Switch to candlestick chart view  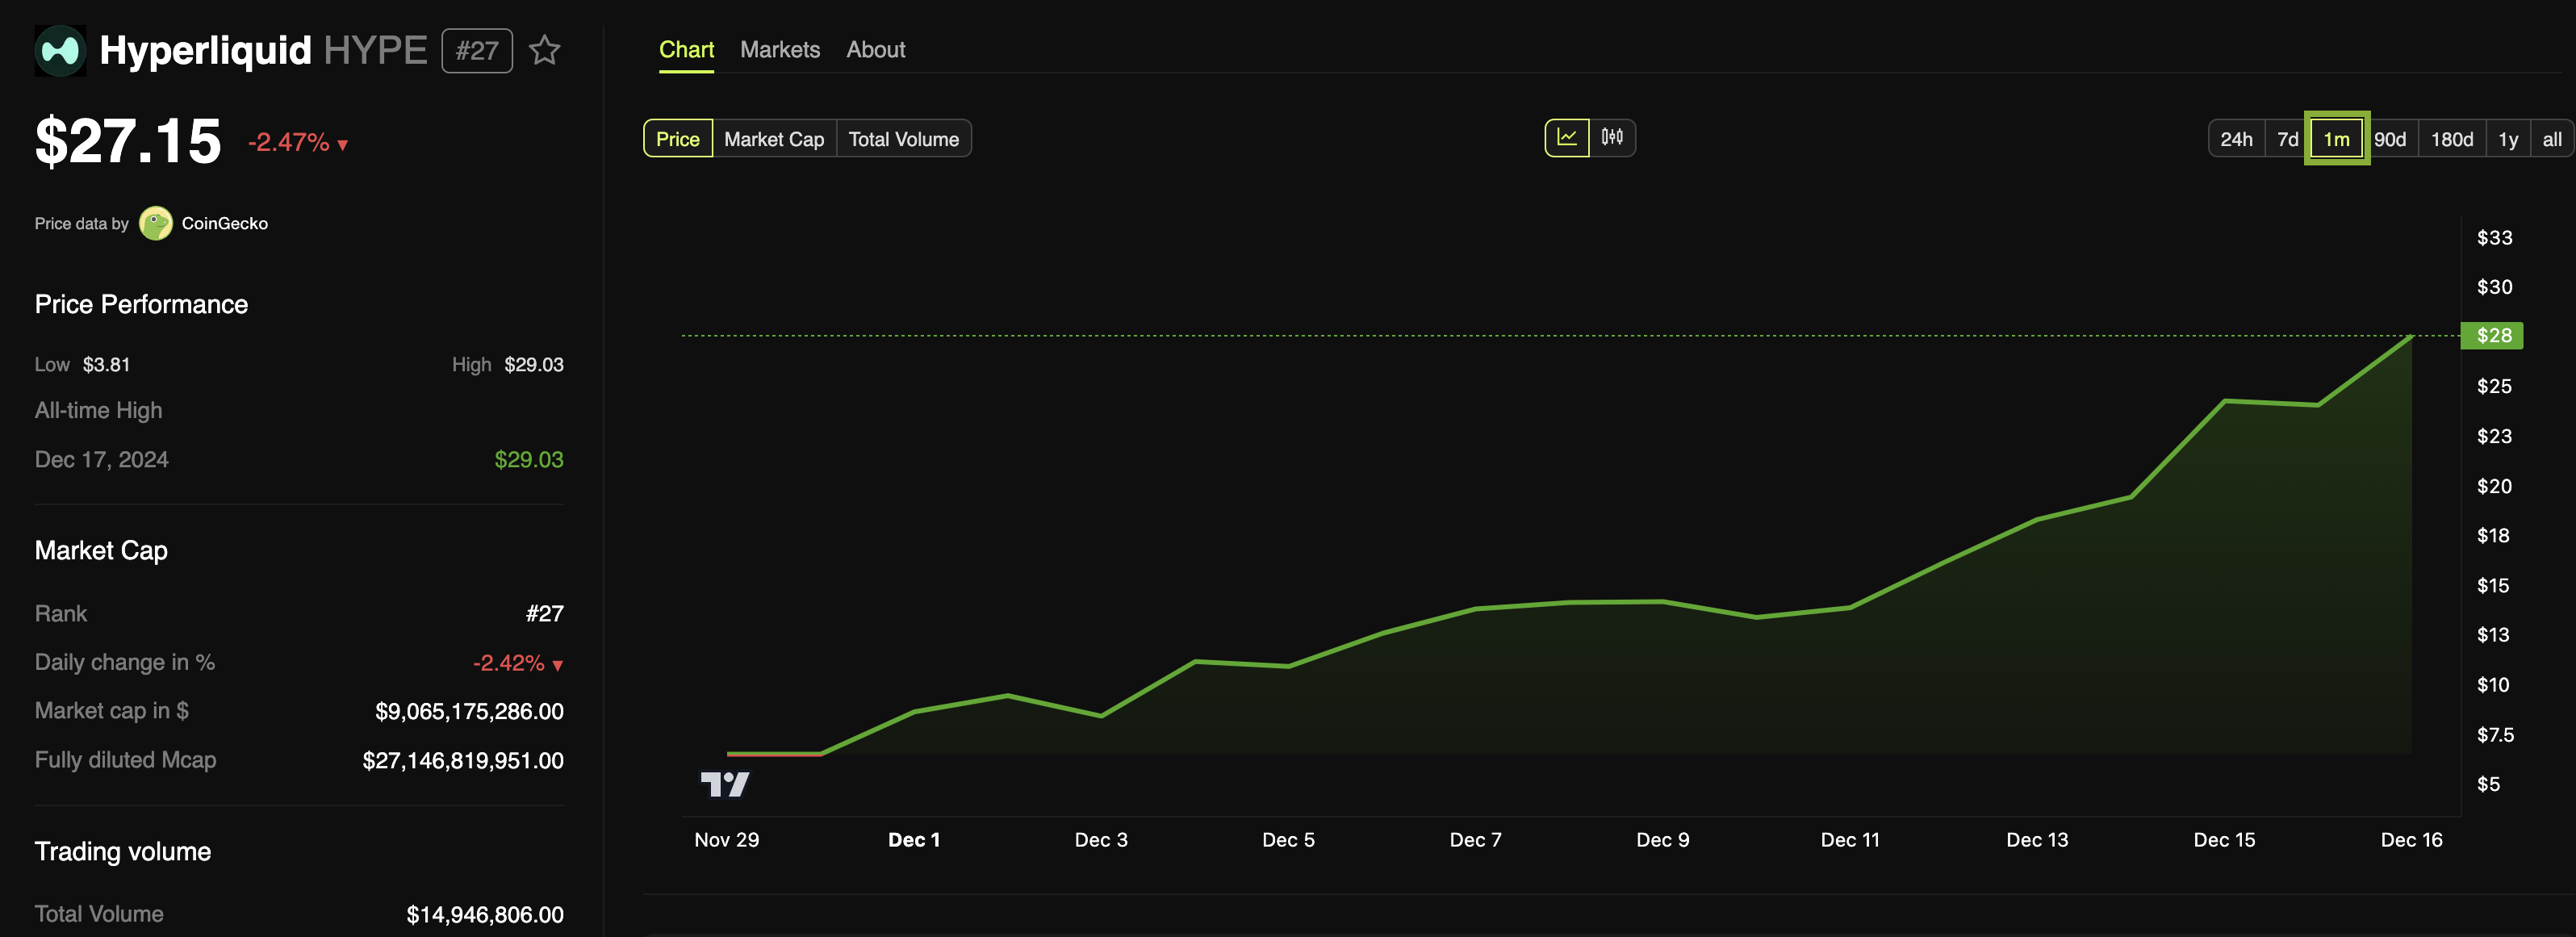1612,136
